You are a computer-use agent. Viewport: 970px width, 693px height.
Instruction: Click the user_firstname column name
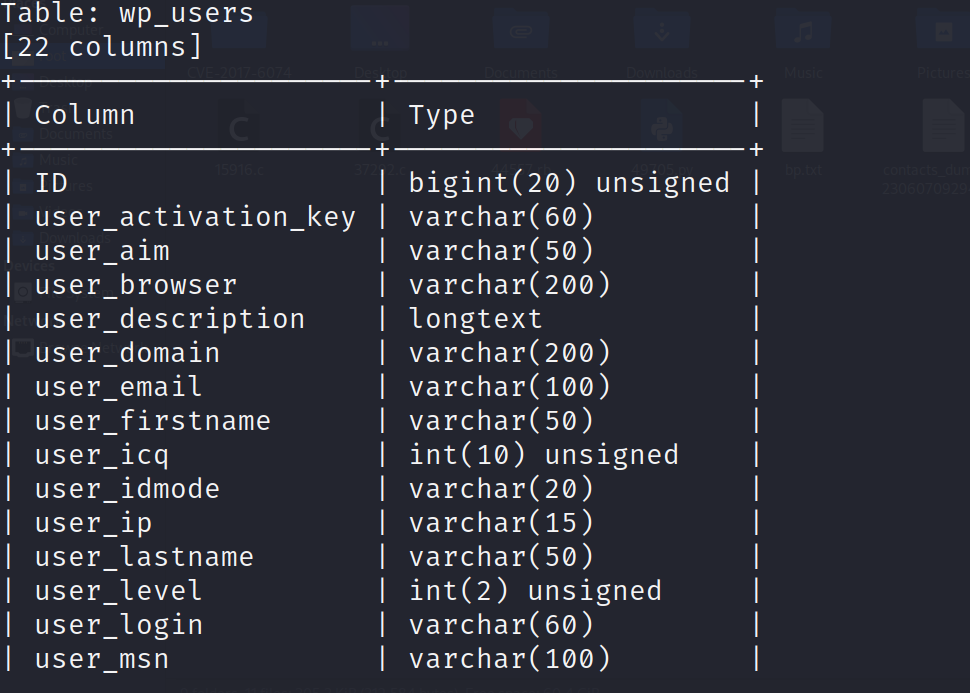[x=152, y=421]
